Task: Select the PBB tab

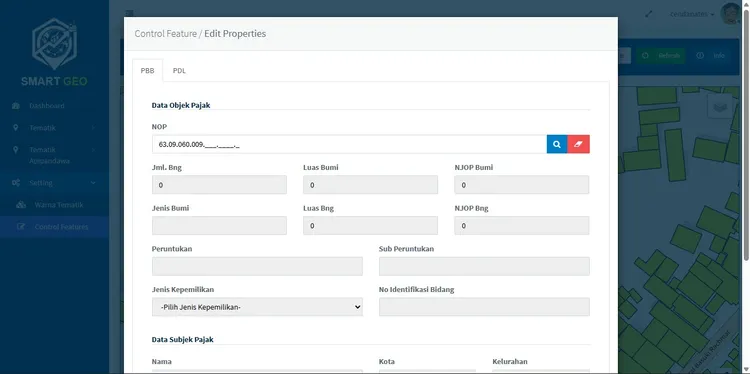Action: (x=147, y=71)
